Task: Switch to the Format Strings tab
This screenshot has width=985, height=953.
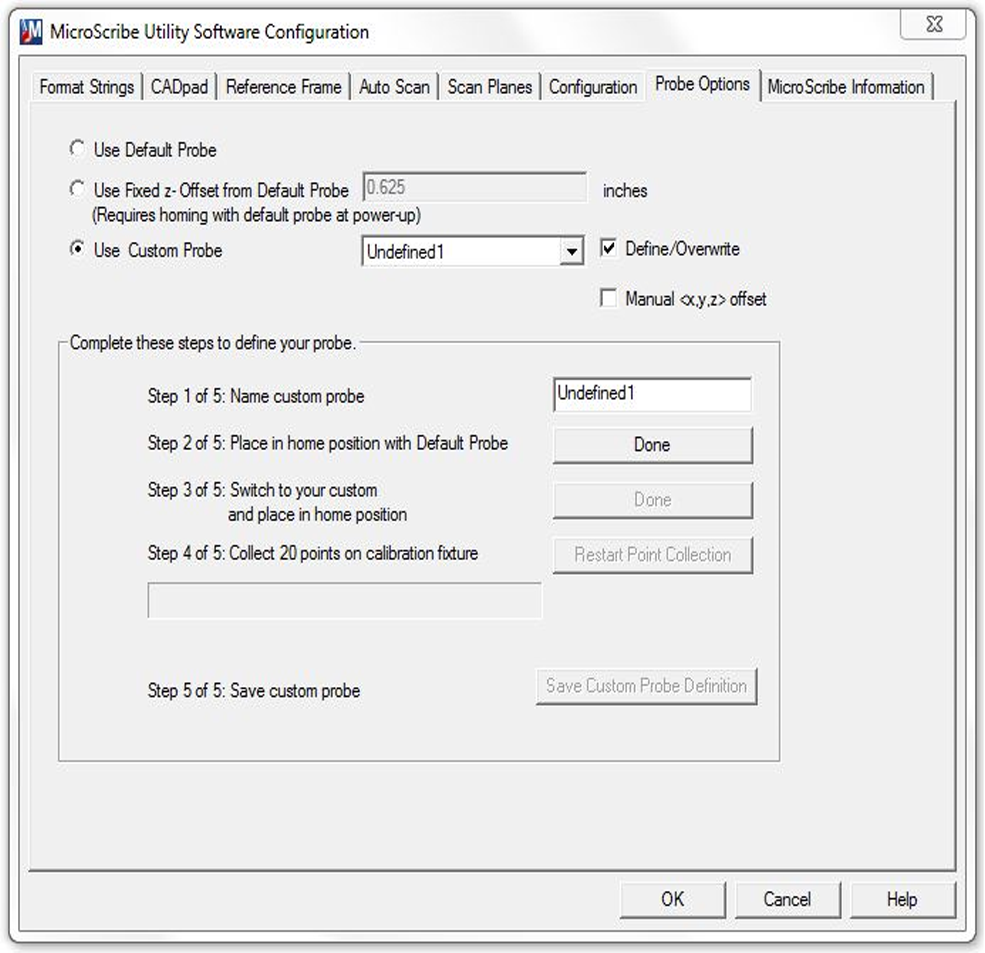Action: click(87, 87)
